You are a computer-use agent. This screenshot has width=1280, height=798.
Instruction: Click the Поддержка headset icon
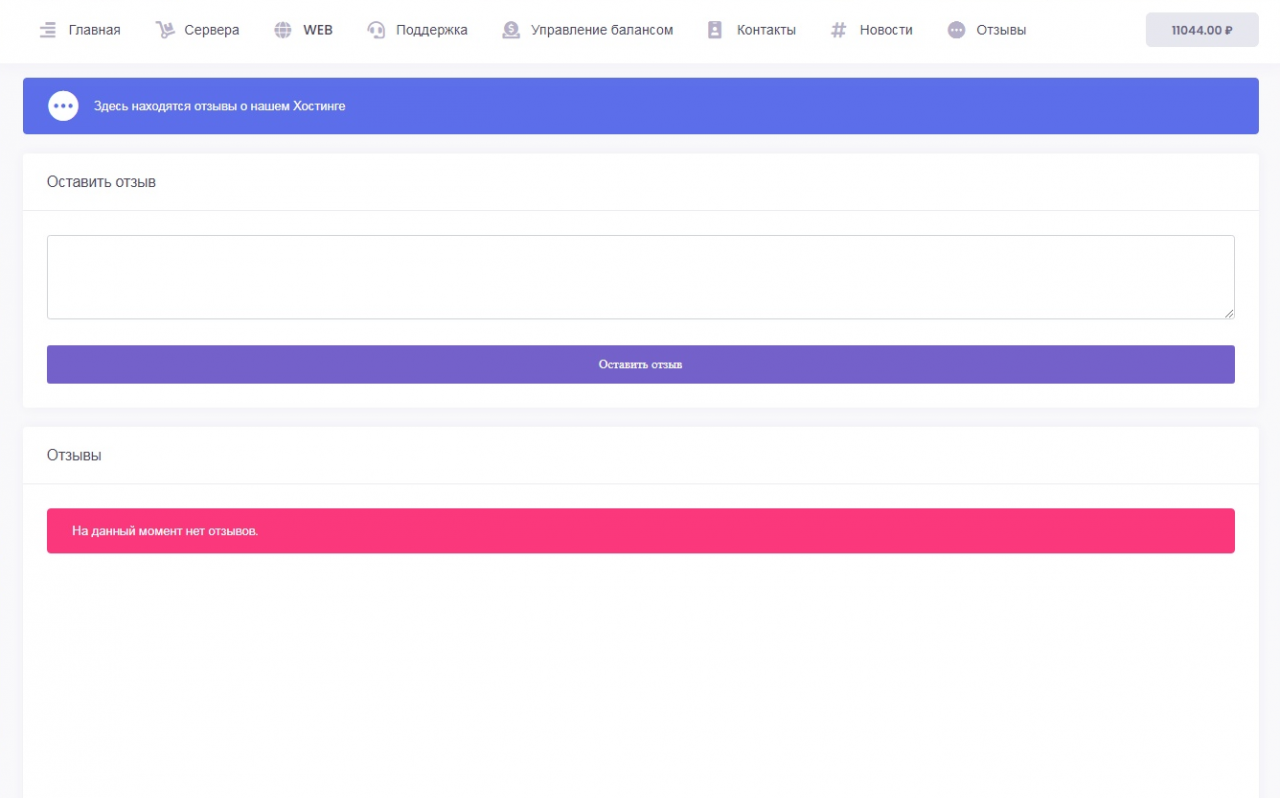click(x=376, y=30)
